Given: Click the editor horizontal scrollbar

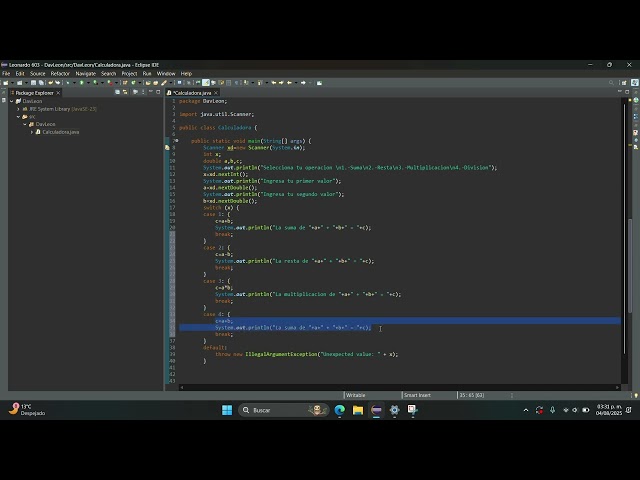Looking at the screenshot, I should [399, 387].
